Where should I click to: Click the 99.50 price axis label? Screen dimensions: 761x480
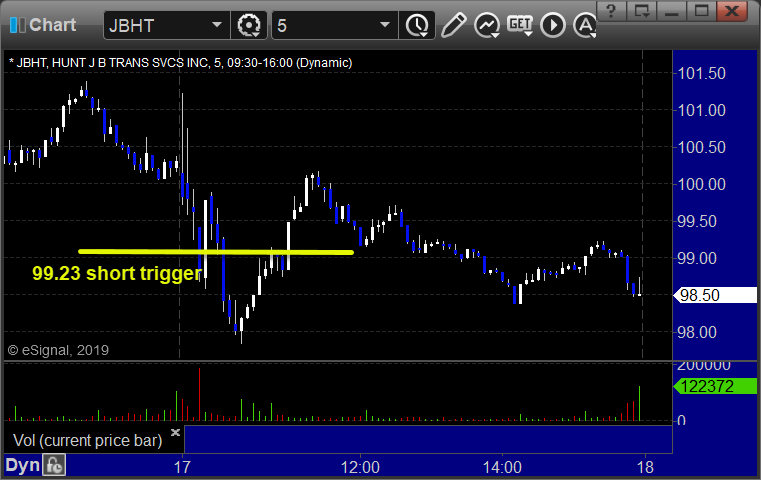point(697,221)
